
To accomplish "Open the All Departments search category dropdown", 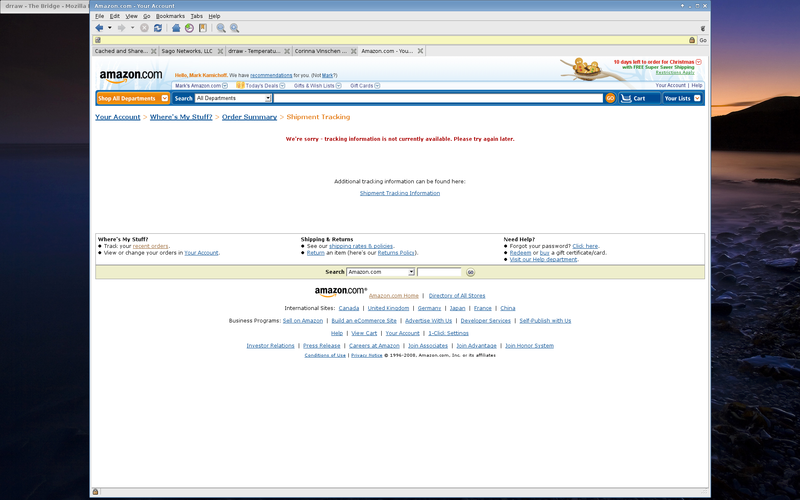I will point(234,98).
